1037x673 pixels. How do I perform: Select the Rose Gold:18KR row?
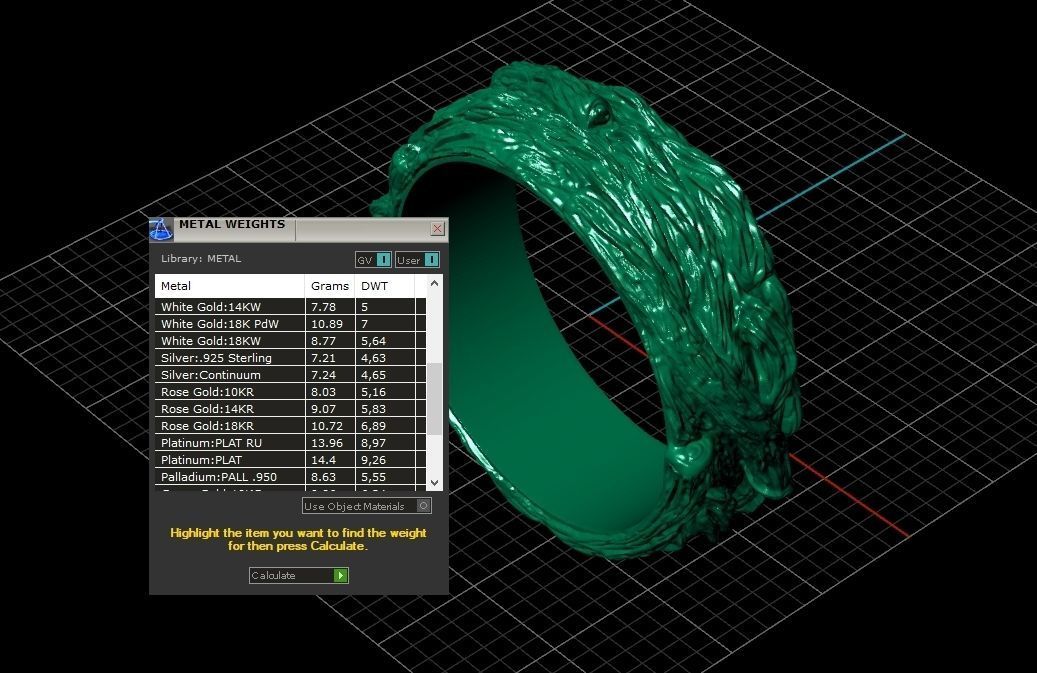tap(290, 426)
